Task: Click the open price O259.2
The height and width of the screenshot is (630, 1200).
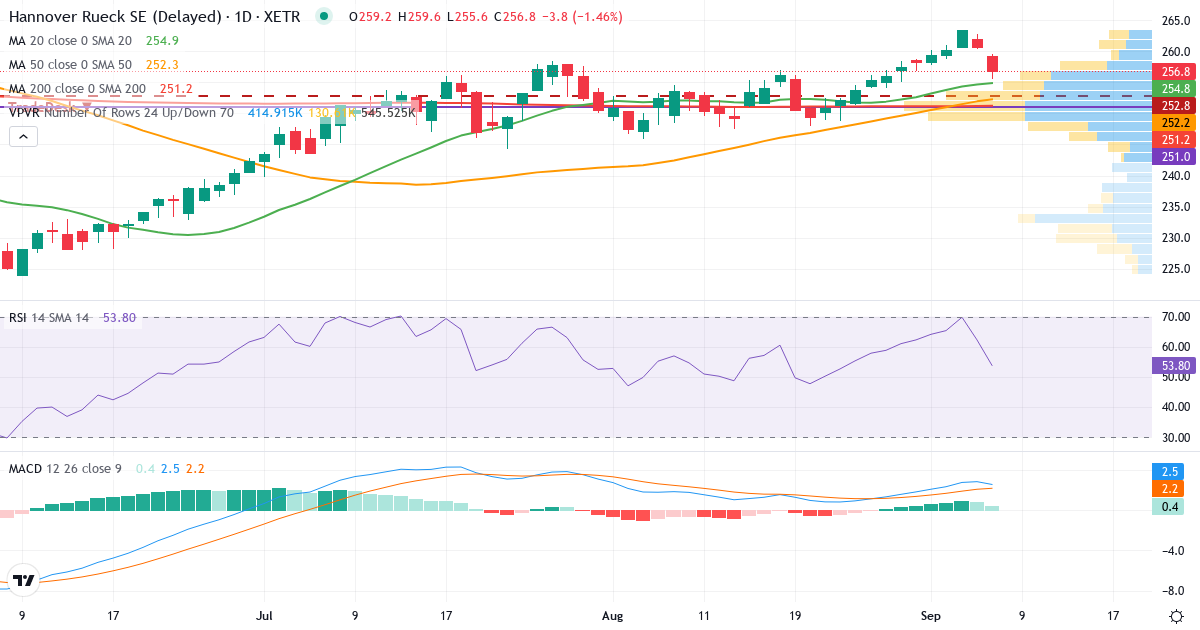Action: click(370, 17)
